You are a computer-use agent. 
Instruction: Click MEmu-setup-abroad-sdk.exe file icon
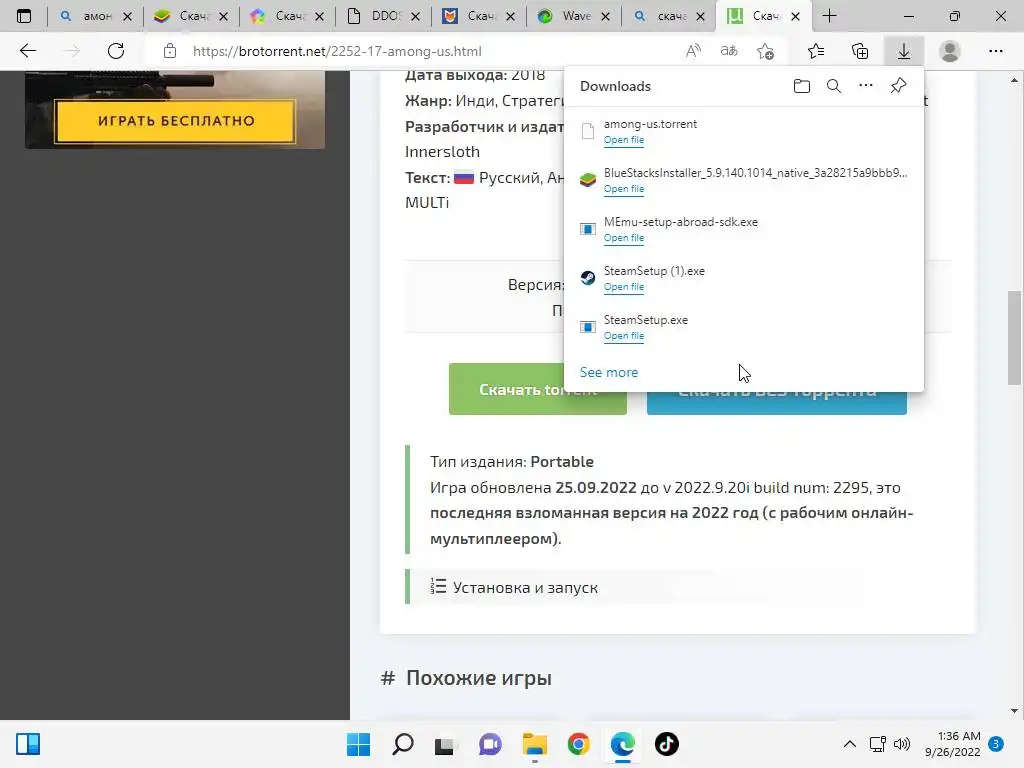(x=588, y=229)
